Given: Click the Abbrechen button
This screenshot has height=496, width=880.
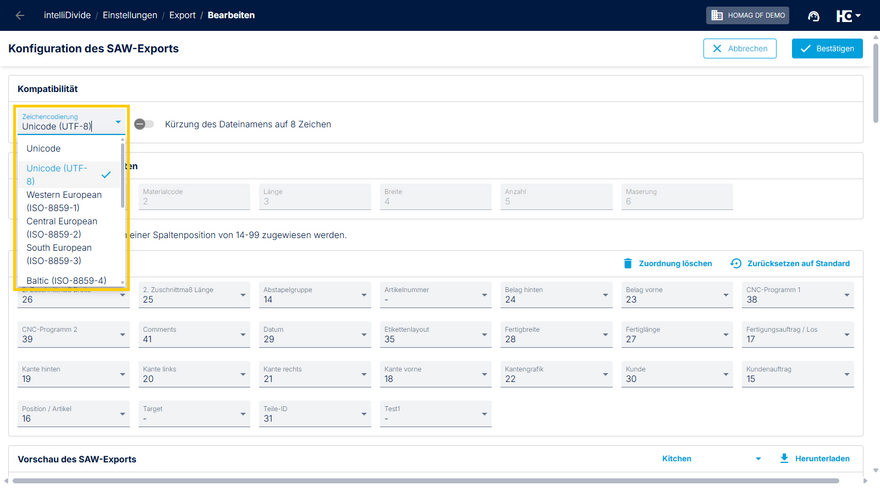Looking at the screenshot, I should (x=741, y=48).
